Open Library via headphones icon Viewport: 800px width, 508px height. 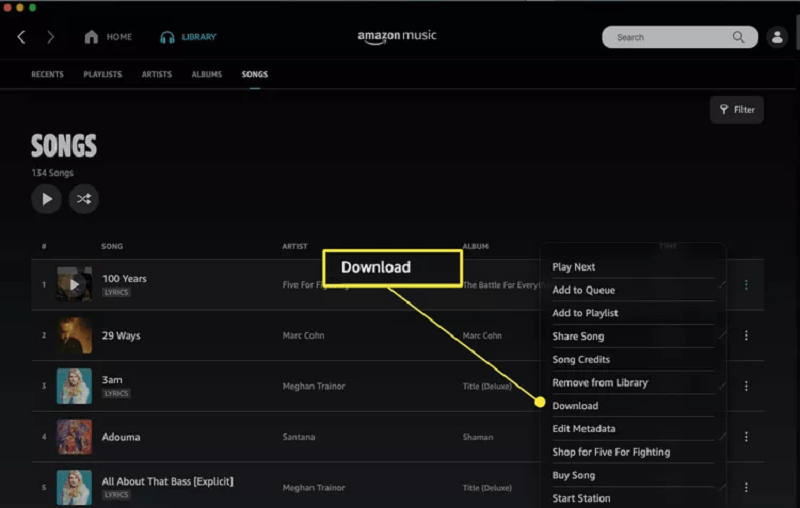pyautogui.click(x=167, y=37)
